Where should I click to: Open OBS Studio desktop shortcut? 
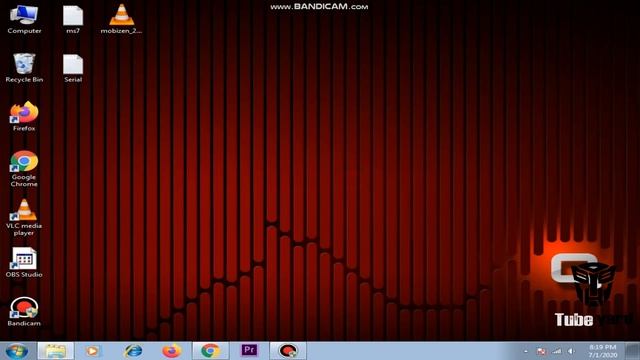pos(24,262)
